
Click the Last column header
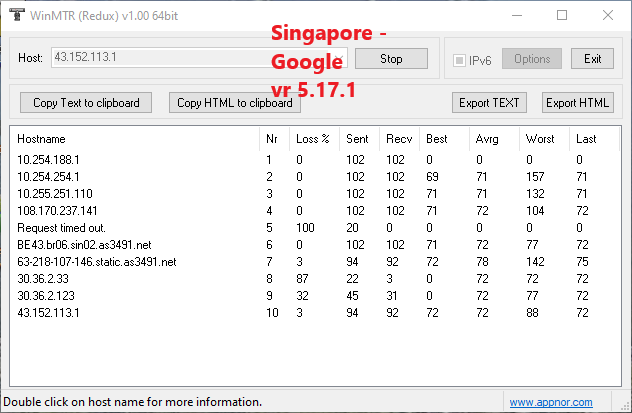[x=594, y=139]
